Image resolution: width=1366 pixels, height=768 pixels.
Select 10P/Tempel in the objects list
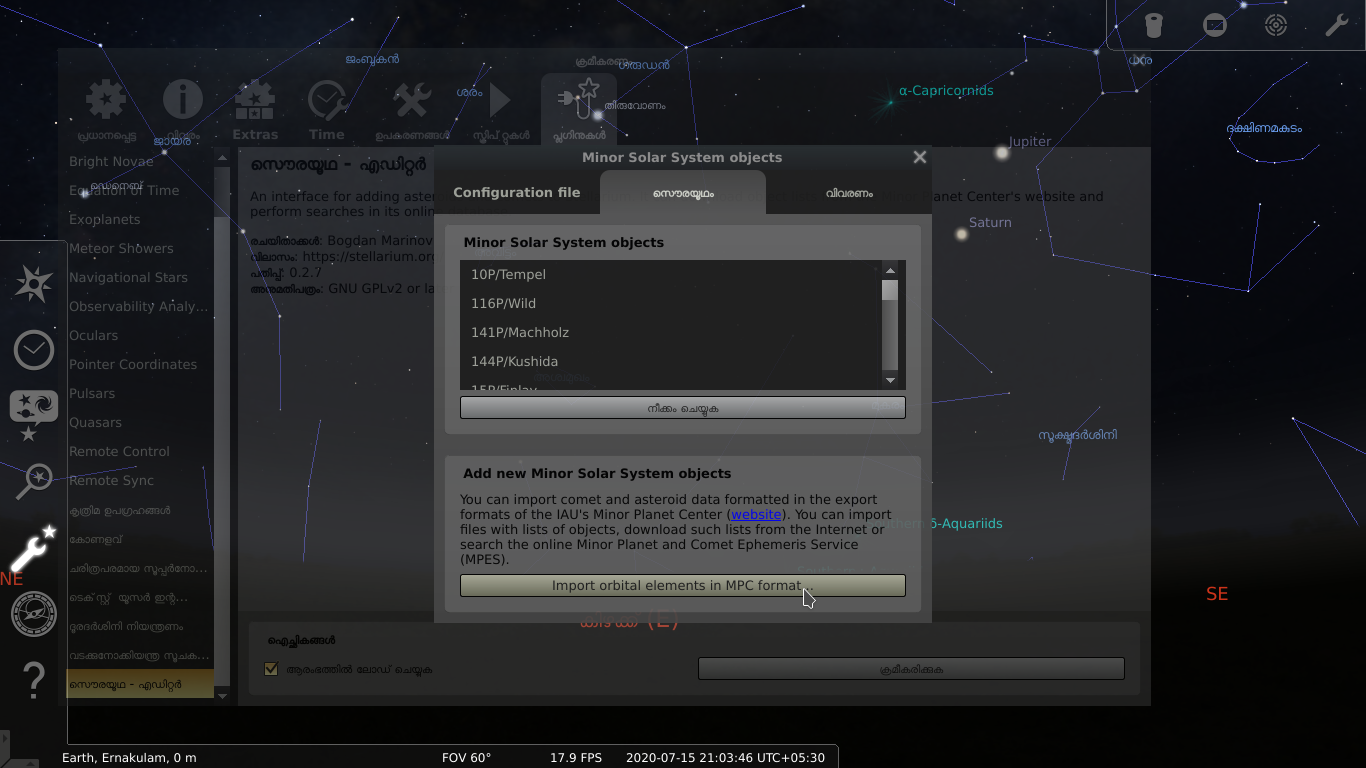670,274
